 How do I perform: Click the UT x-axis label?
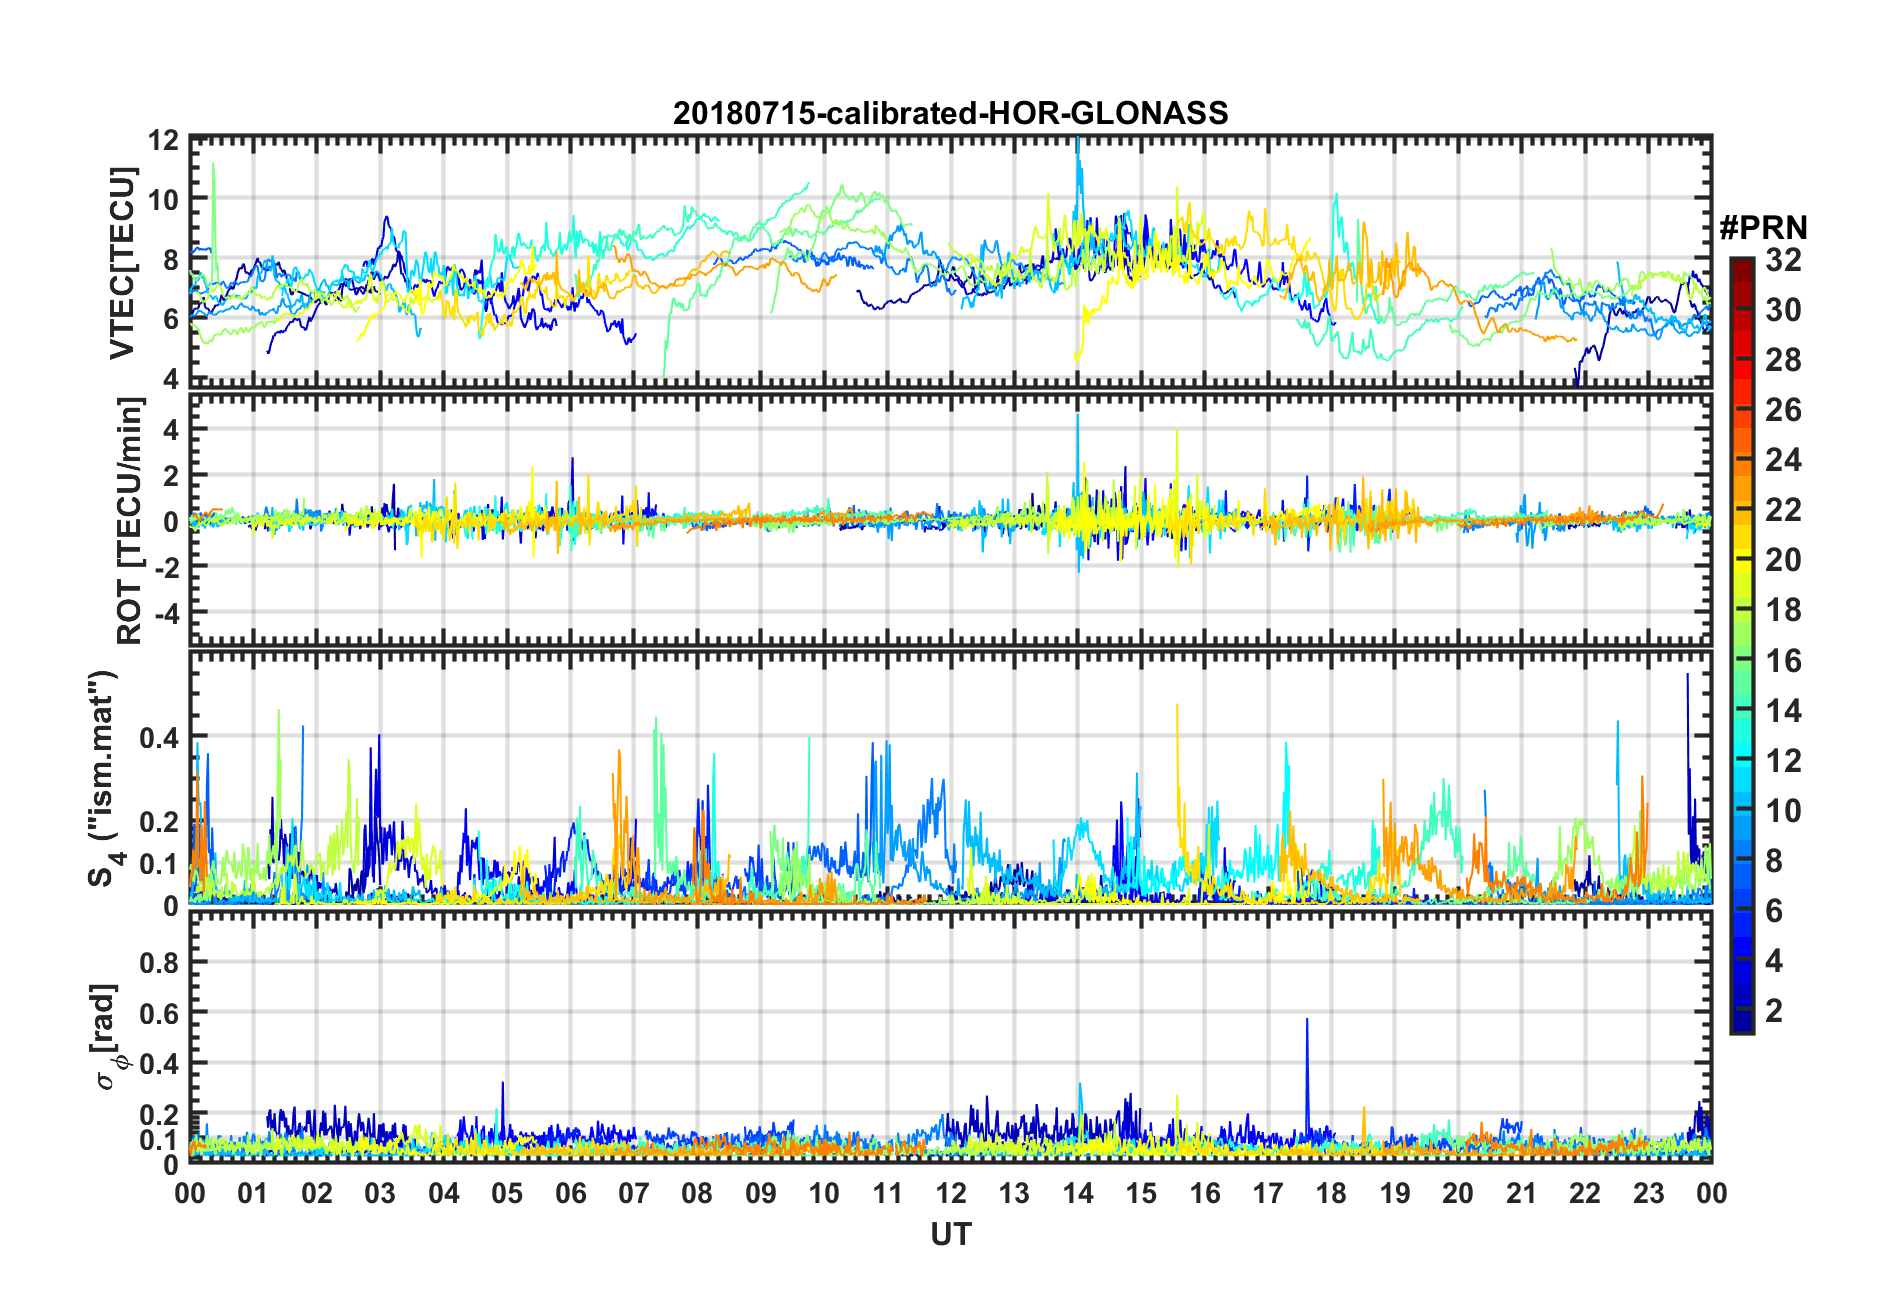951,1235
